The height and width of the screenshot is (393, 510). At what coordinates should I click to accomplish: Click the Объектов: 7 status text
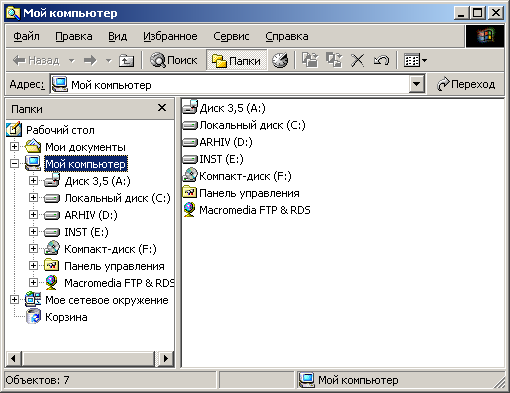point(37,380)
